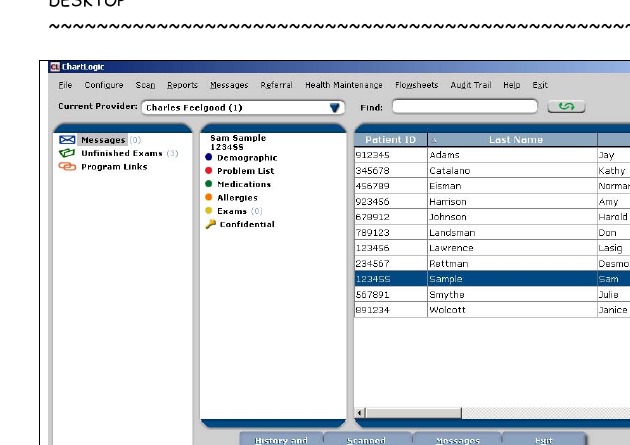Click the Unfinished Exams green icon
630x445 pixels.
point(67,153)
